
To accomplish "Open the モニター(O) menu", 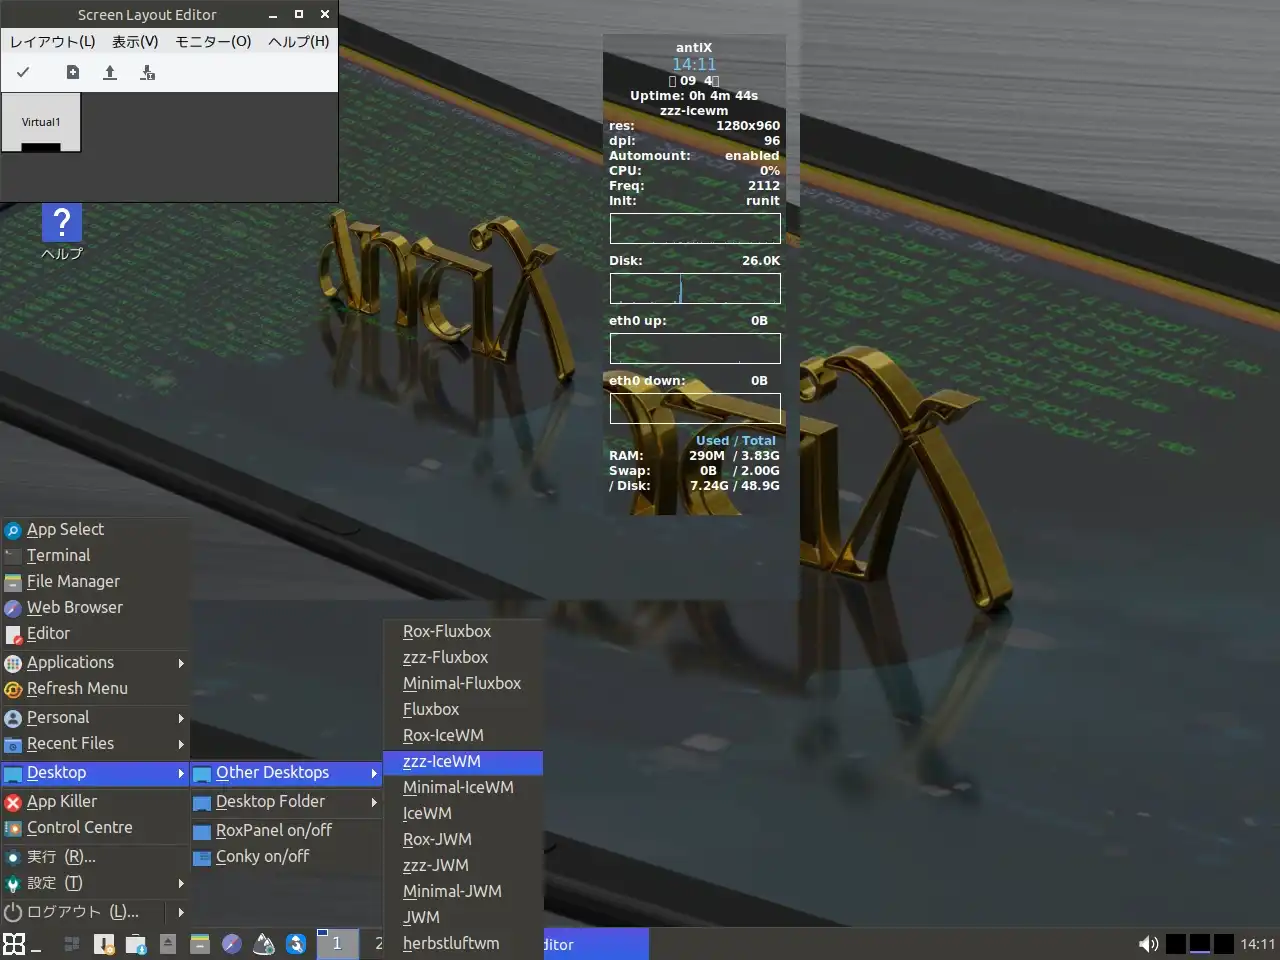I will [x=213, y=41].
